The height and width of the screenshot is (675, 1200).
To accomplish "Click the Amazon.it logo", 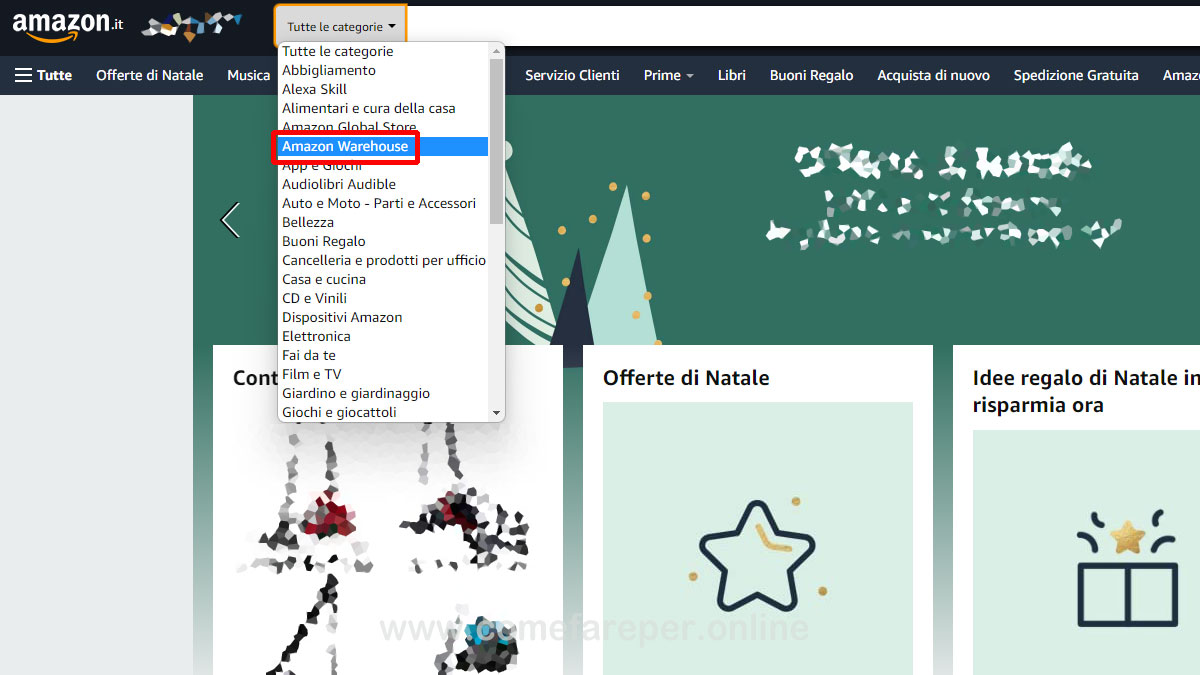I will click(67, 26).
